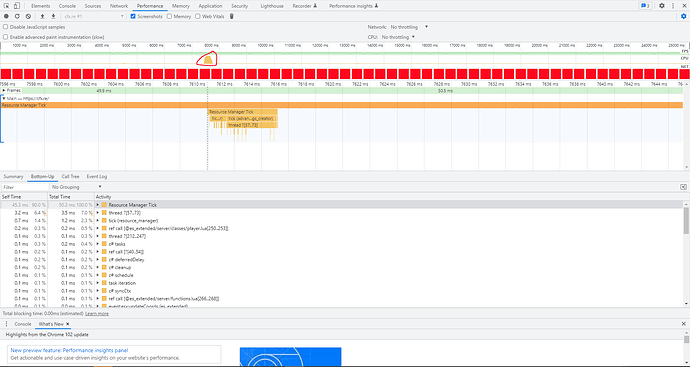Screen dimensions: 690x367
Task: Expand the Resource Manager Tick row
Action: [98, 205]
